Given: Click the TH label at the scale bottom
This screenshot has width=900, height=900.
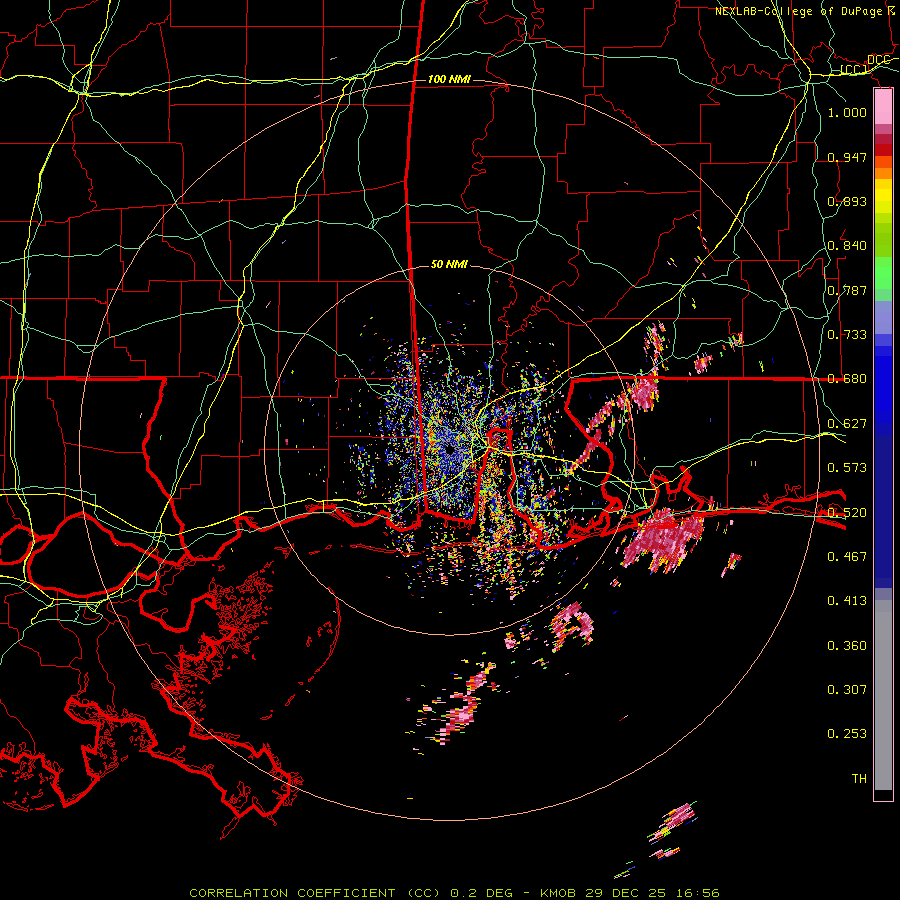Looking at the screenshot, I should pos(859,778).
